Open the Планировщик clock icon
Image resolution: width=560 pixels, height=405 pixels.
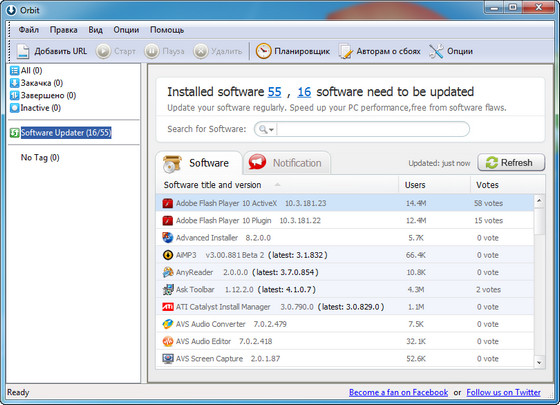click(x=263, y=51)
